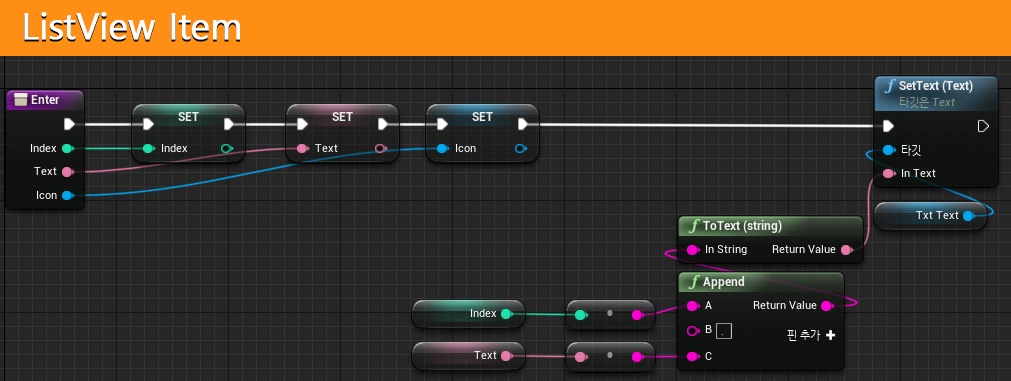Click the Append node's A input pin
The image size is (1011, 381).
coord(693,306)
